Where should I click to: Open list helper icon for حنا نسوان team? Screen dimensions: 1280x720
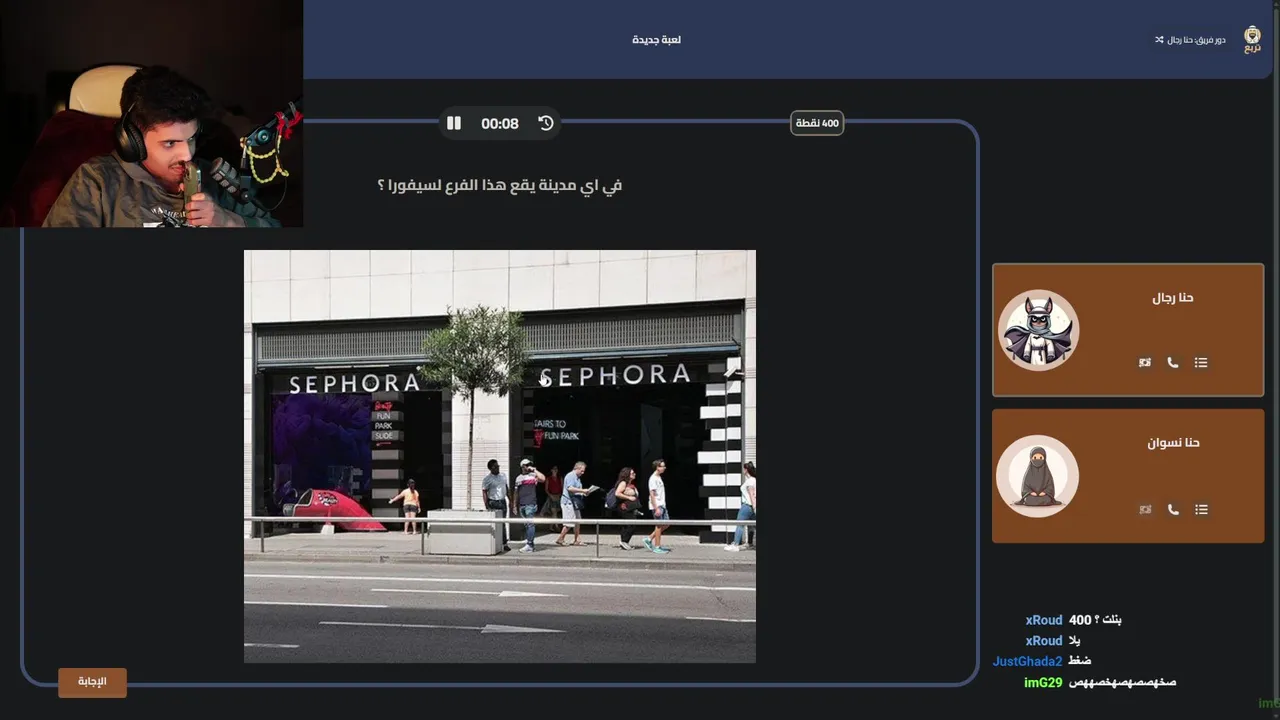1201,510
